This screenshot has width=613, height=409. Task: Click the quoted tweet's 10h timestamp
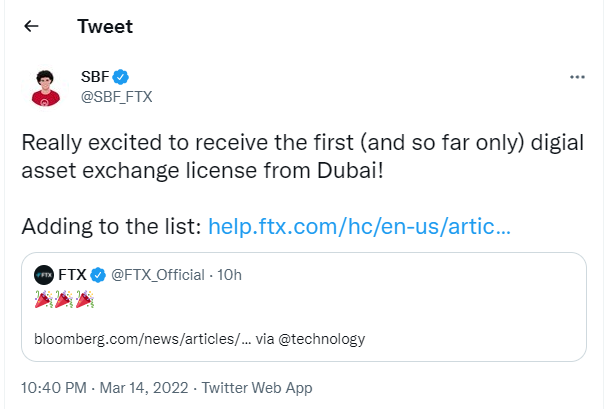point(229,274)
